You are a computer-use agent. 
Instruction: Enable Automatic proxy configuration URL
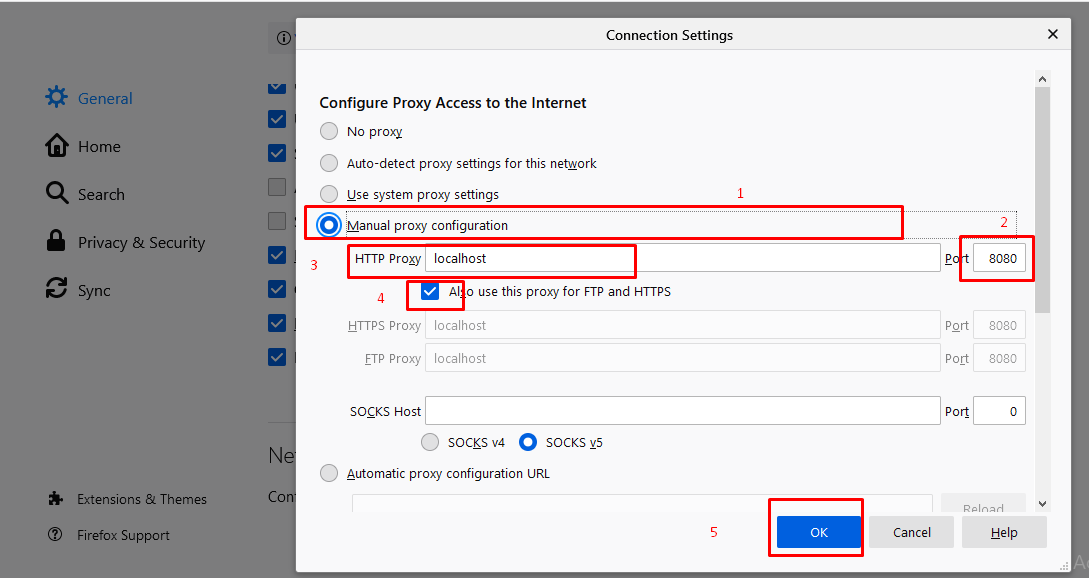click(x=329, y=473)
